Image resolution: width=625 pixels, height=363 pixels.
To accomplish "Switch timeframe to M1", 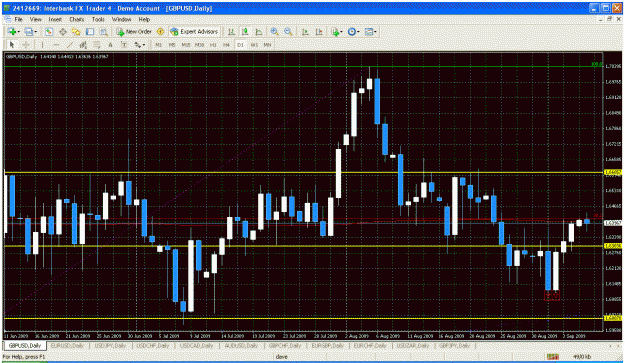I will point(159,45).
